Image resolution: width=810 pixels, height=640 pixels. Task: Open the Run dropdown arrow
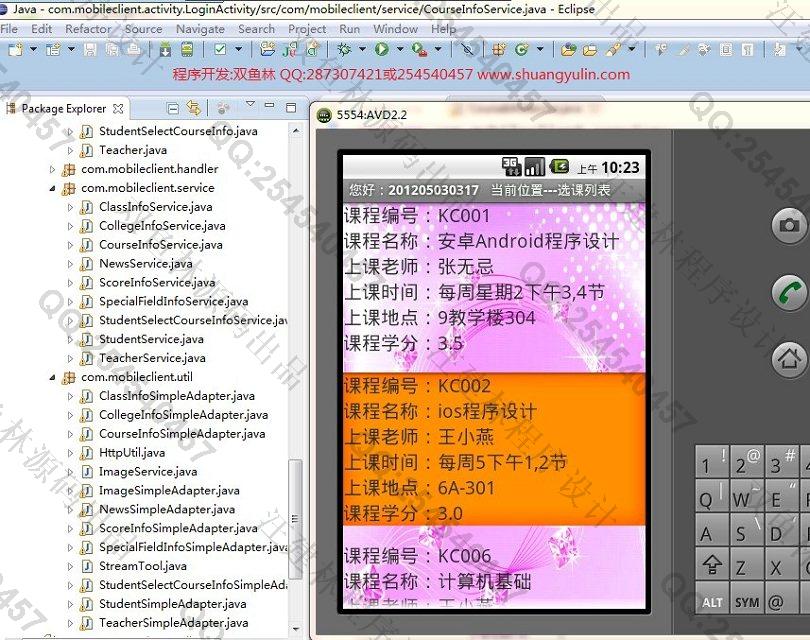click(x=400, y=50)
